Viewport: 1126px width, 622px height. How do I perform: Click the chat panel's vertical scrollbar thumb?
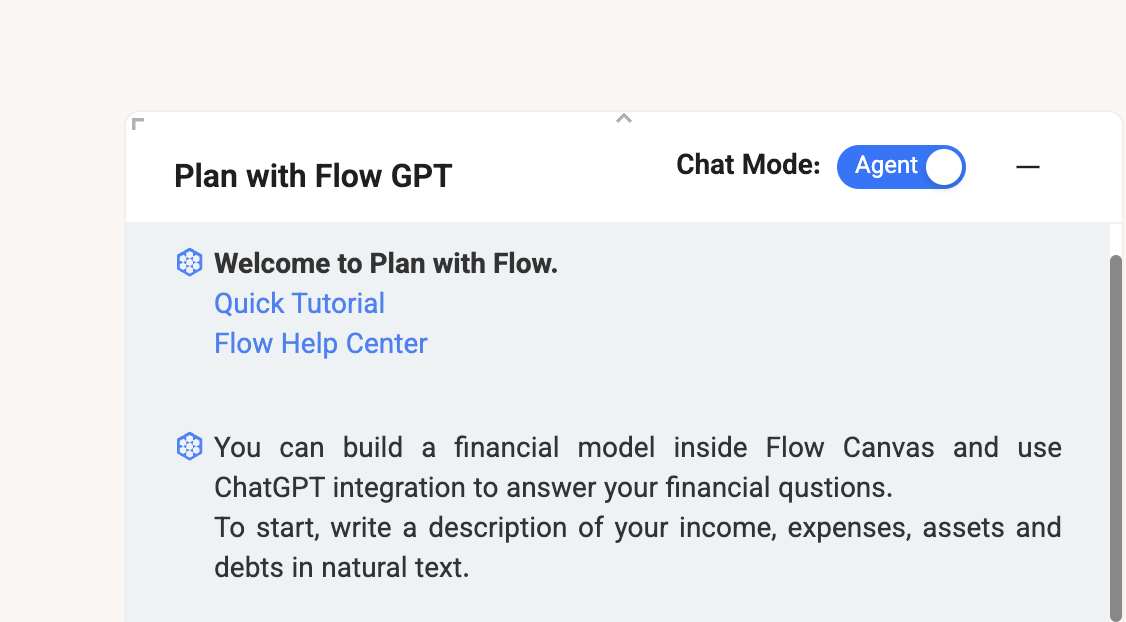click(x=1115, y=438)
